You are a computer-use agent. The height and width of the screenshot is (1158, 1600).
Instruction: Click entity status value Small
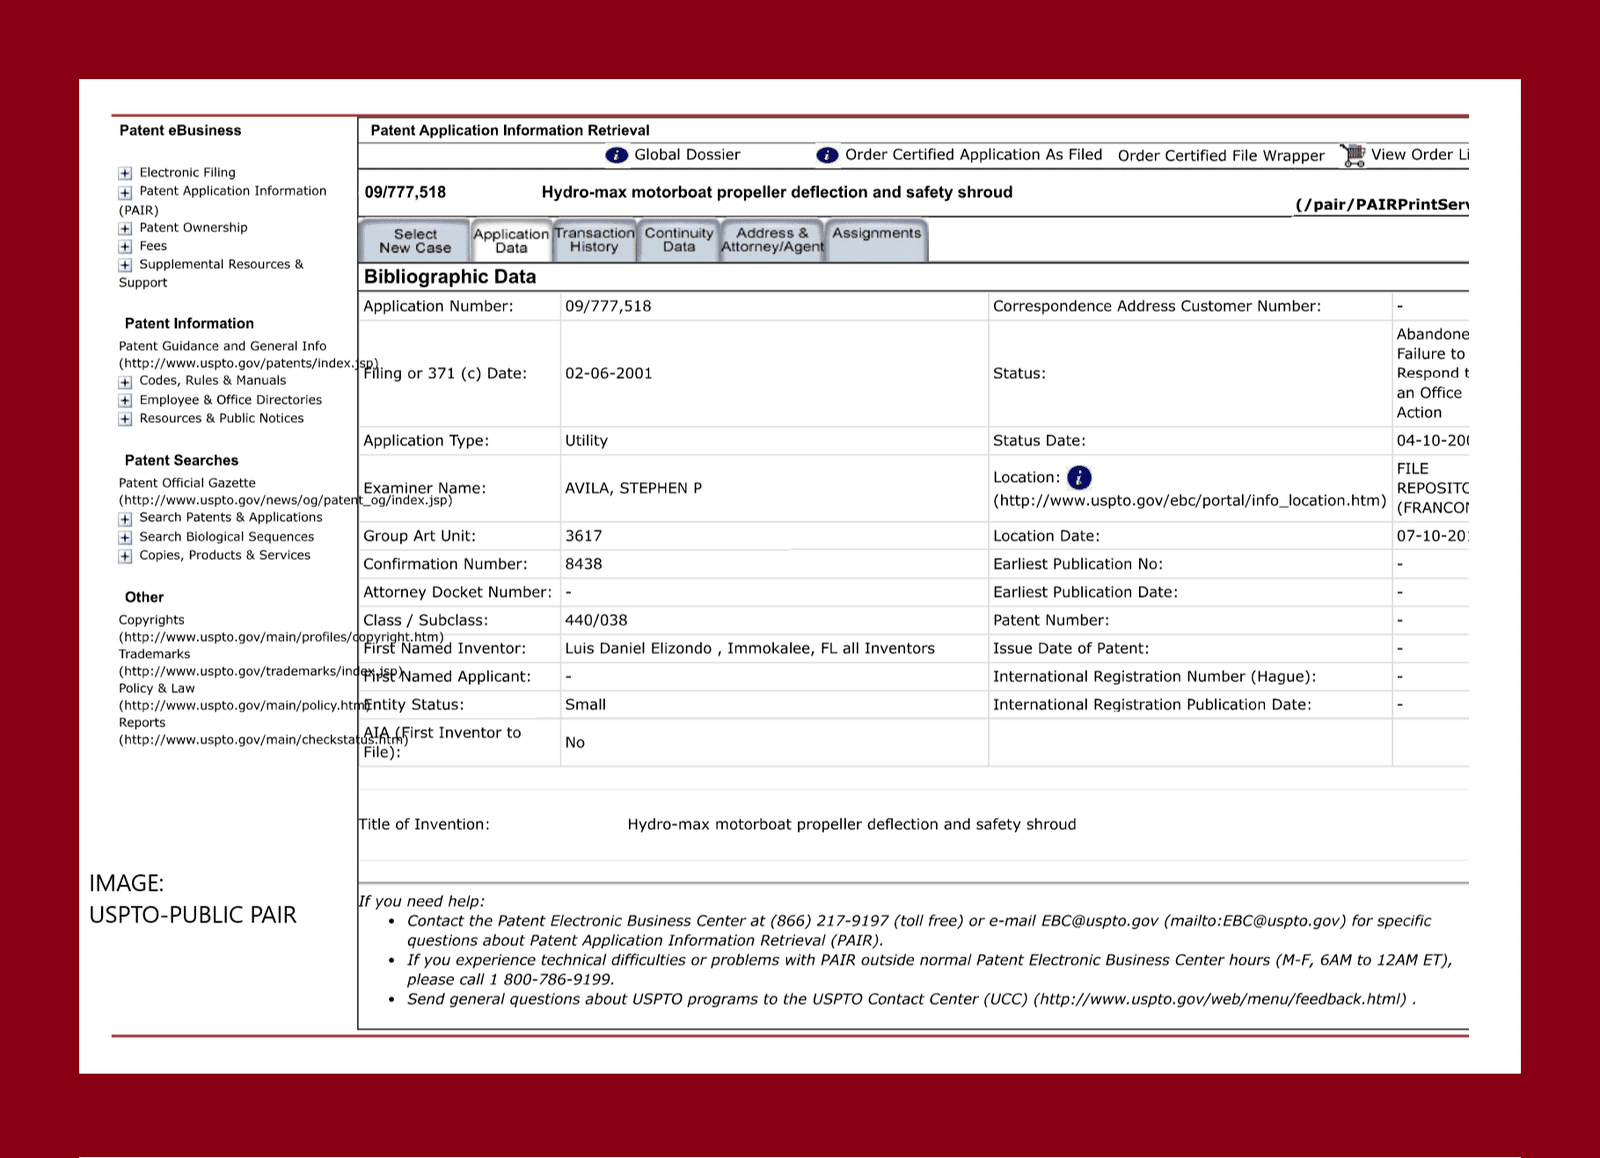pyautogui.click(x=585, y=704)
